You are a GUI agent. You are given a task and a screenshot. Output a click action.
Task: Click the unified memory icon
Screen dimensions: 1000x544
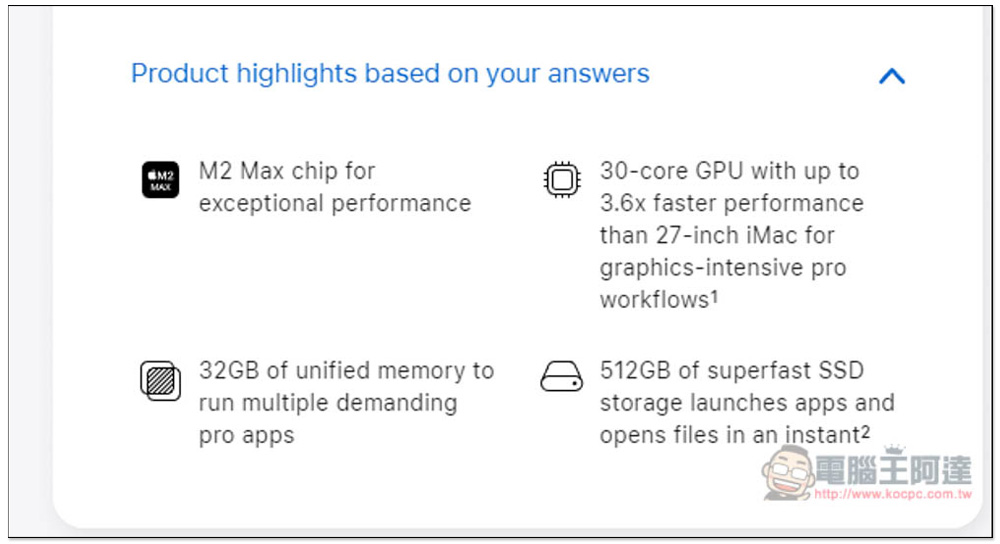pos(160,380)
